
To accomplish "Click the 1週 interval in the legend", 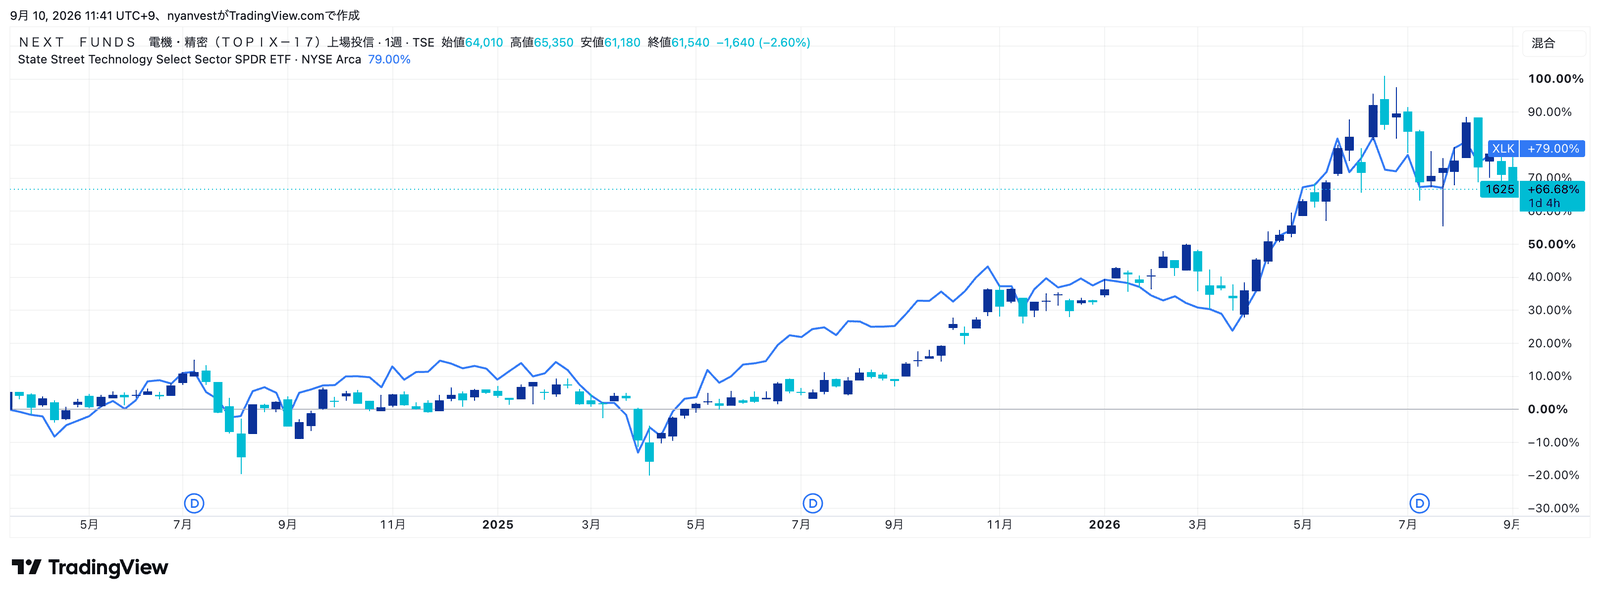I will pos(392,42).
